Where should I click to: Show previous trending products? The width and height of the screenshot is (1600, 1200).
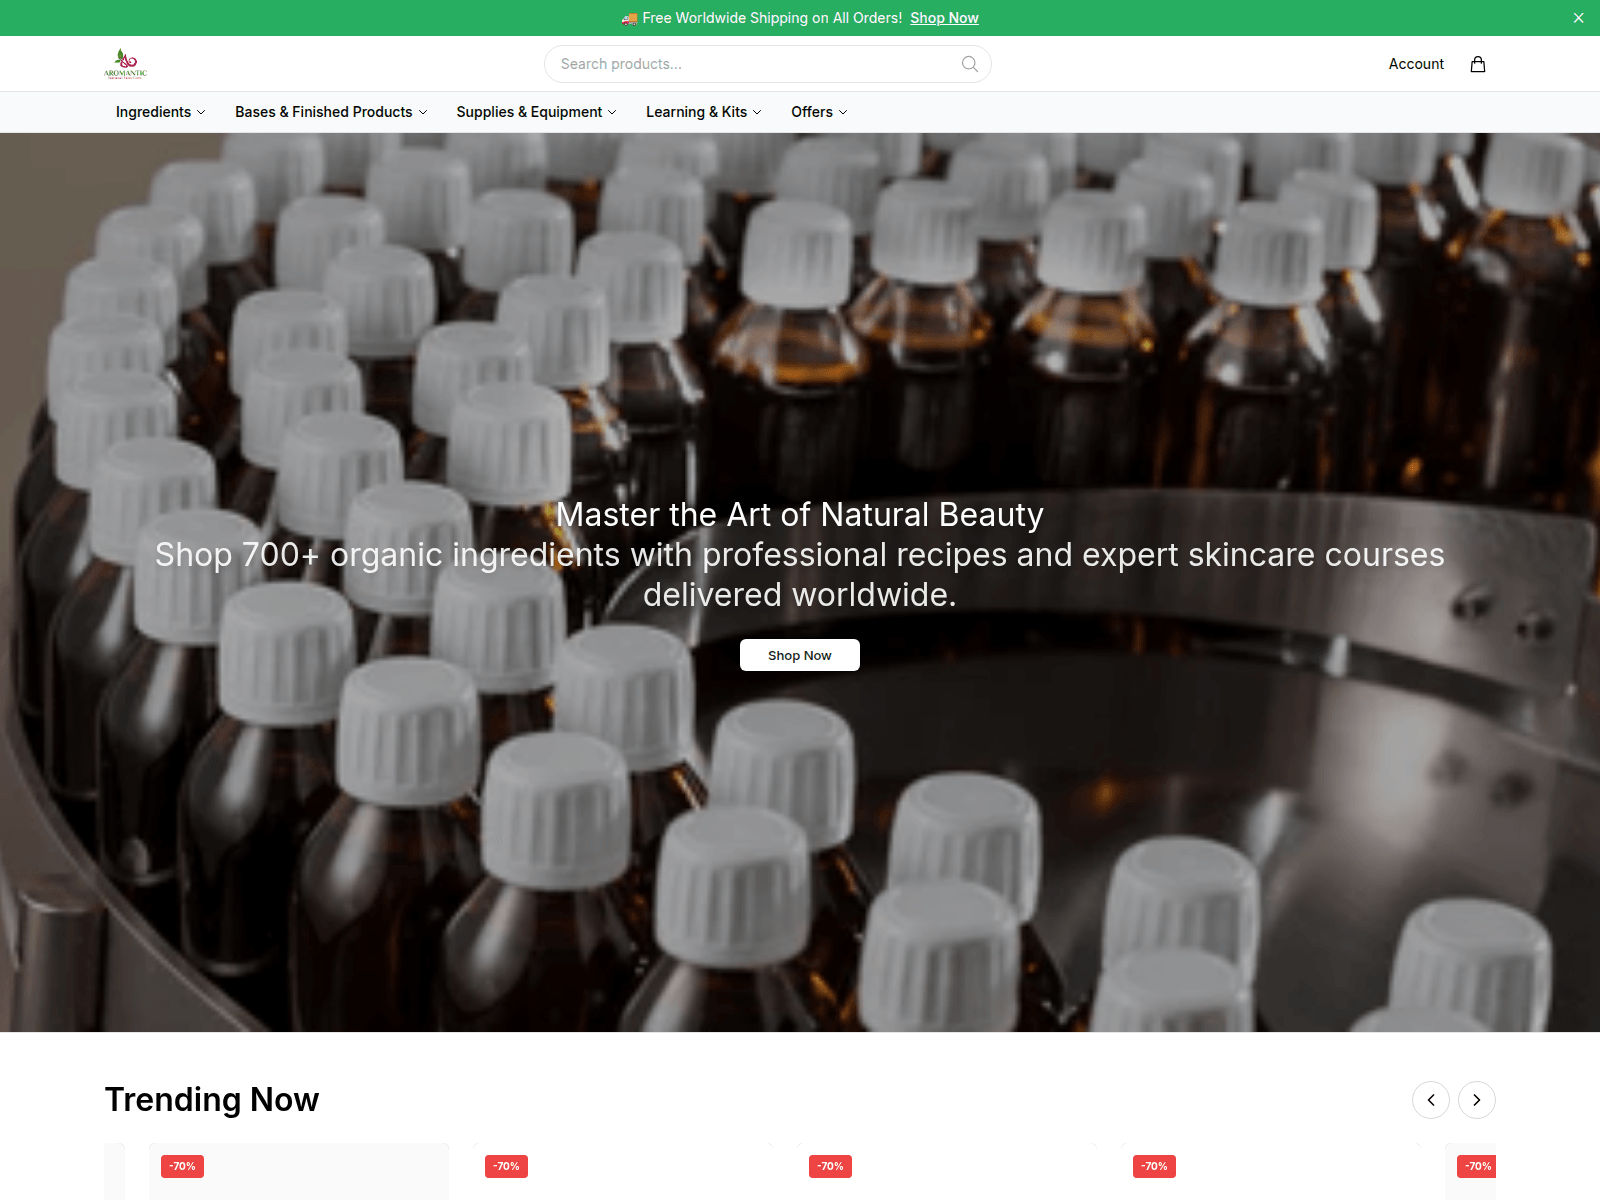coord(1430,1100)
